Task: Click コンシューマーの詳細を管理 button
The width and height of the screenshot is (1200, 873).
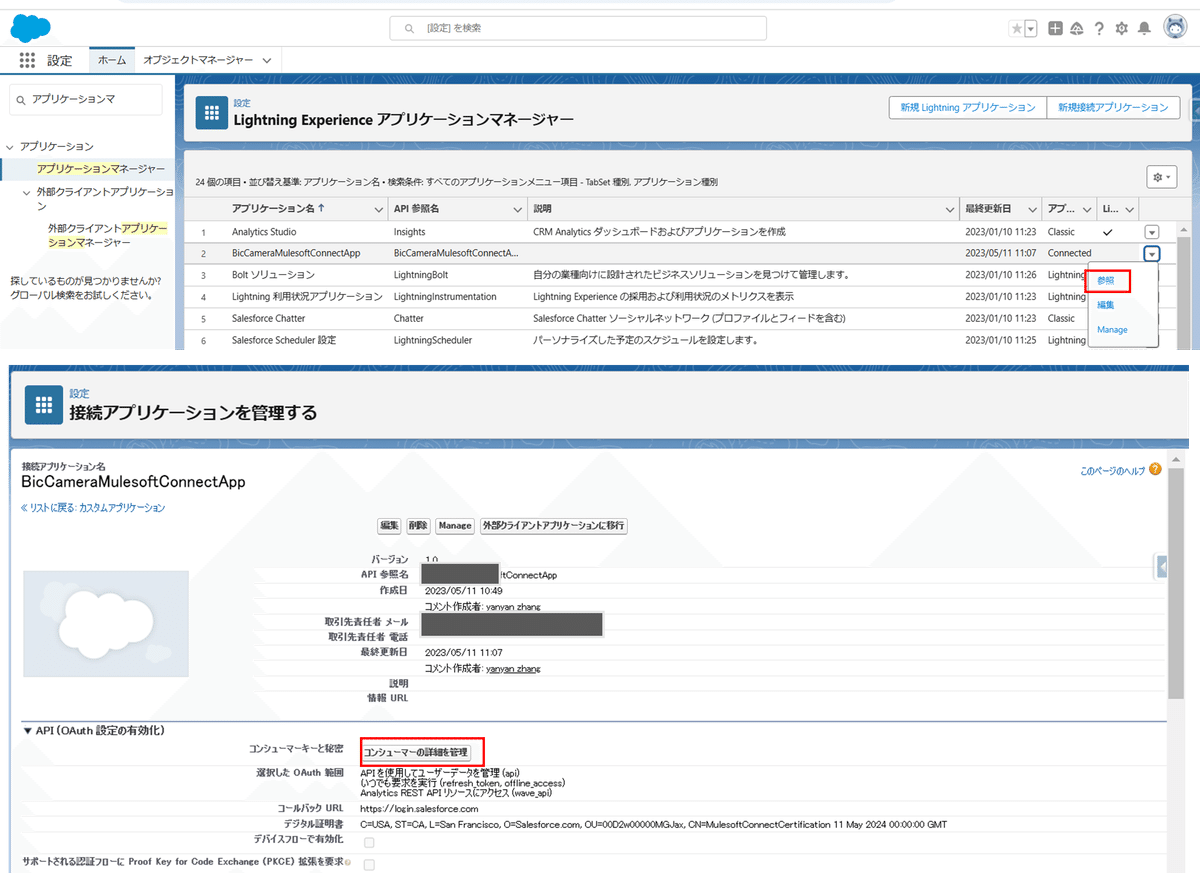Action: [419, 751]
